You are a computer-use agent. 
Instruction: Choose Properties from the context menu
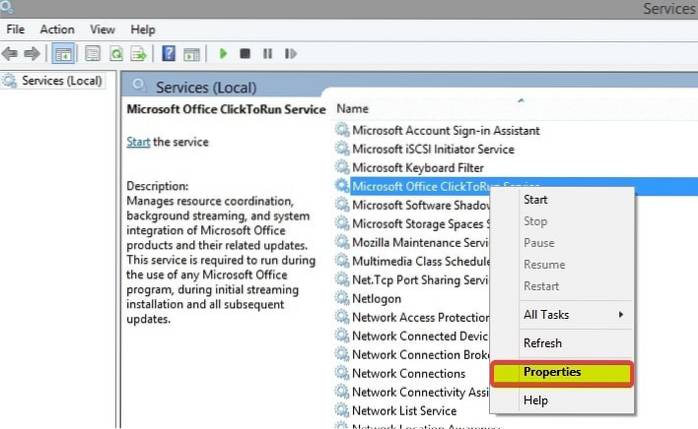pyautogui.click(x=552, y=372)
